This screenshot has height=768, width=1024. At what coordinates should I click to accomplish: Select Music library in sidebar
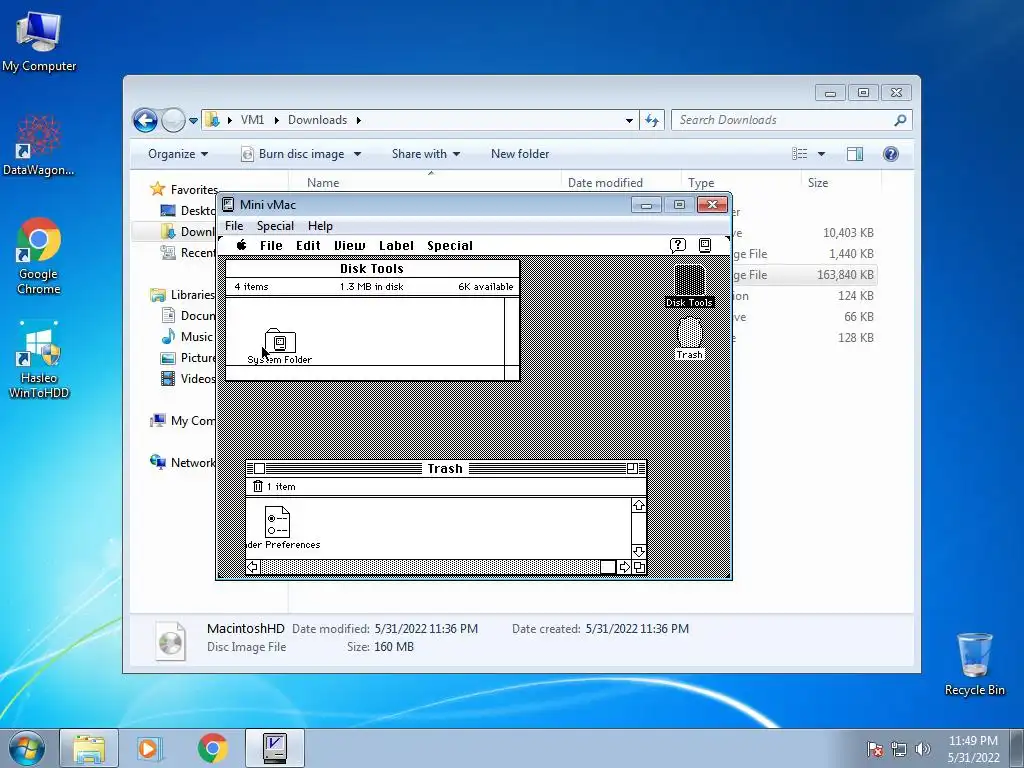point(197,337)
